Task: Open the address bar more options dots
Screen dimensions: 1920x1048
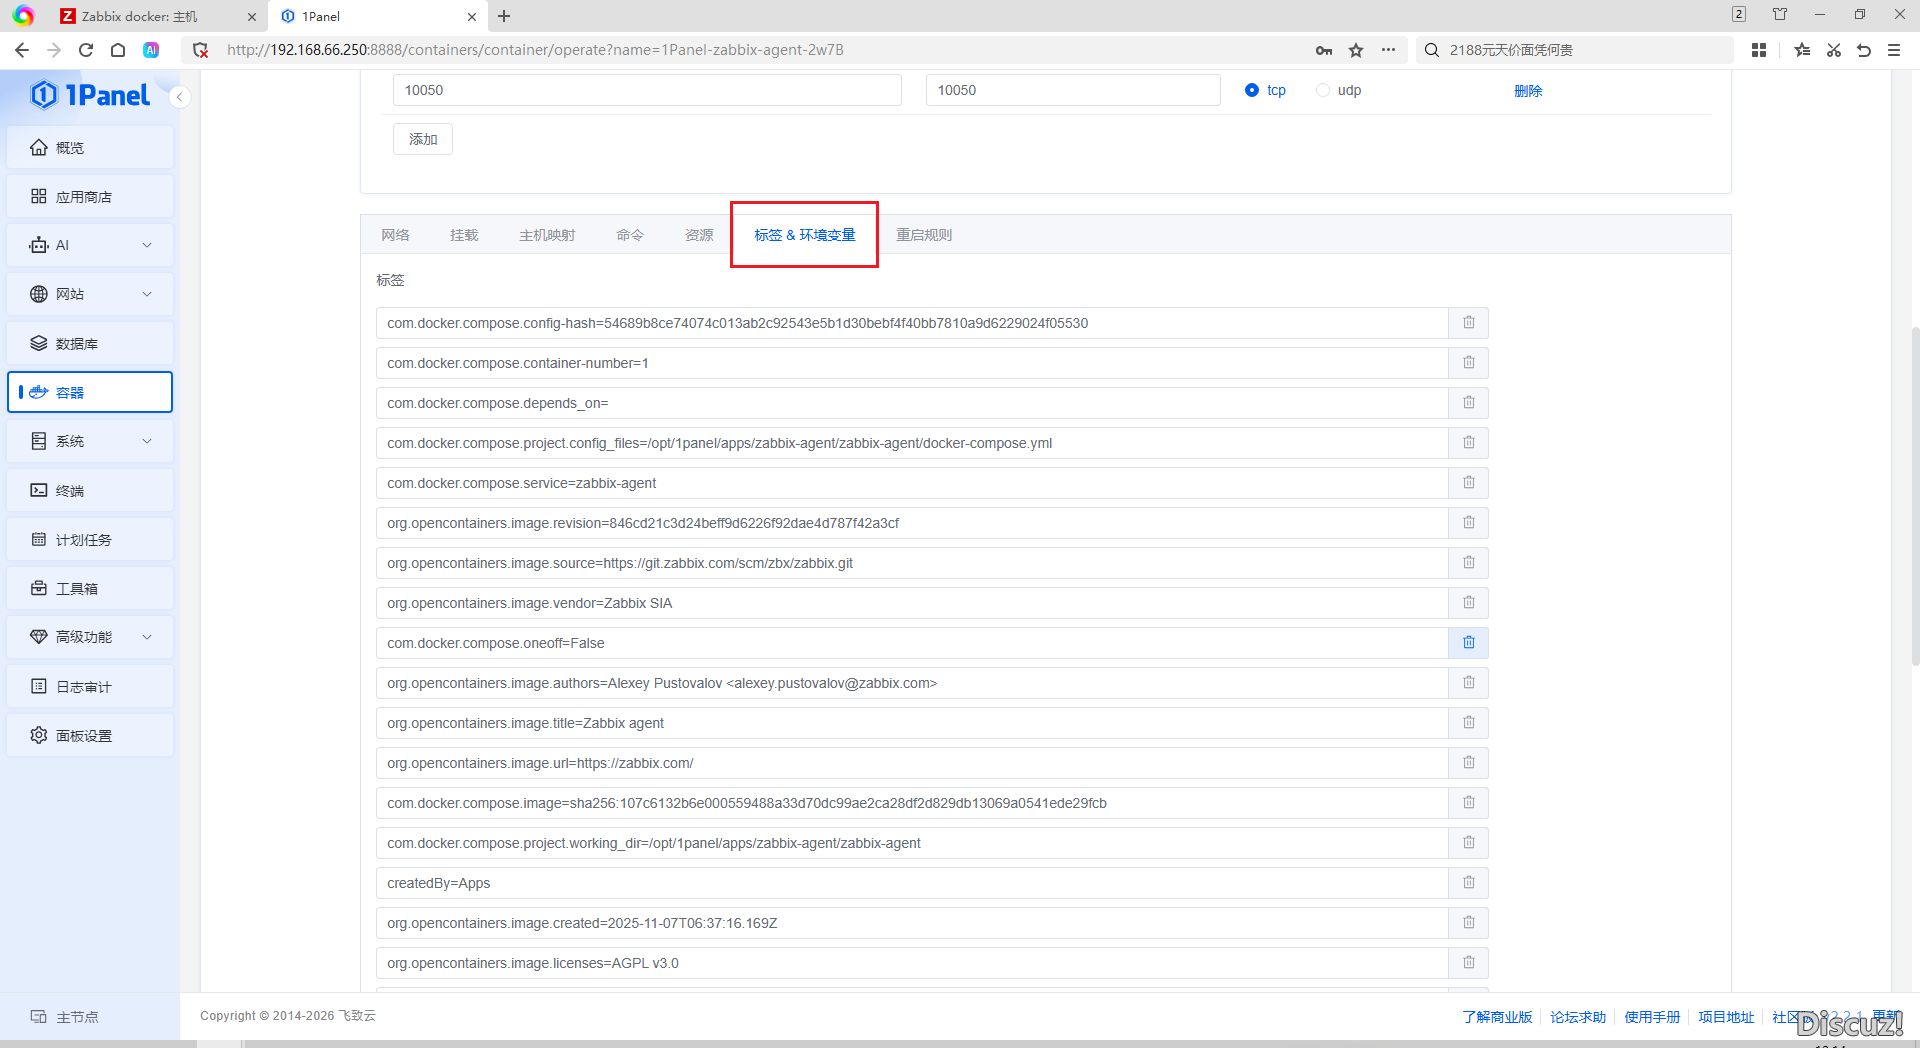Action: [1388, 50]
